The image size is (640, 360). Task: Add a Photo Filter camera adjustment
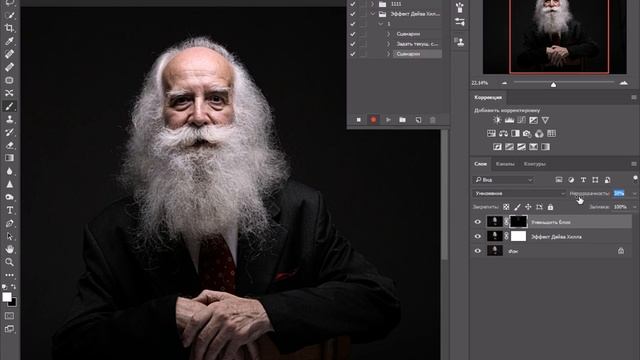point(527,133)
